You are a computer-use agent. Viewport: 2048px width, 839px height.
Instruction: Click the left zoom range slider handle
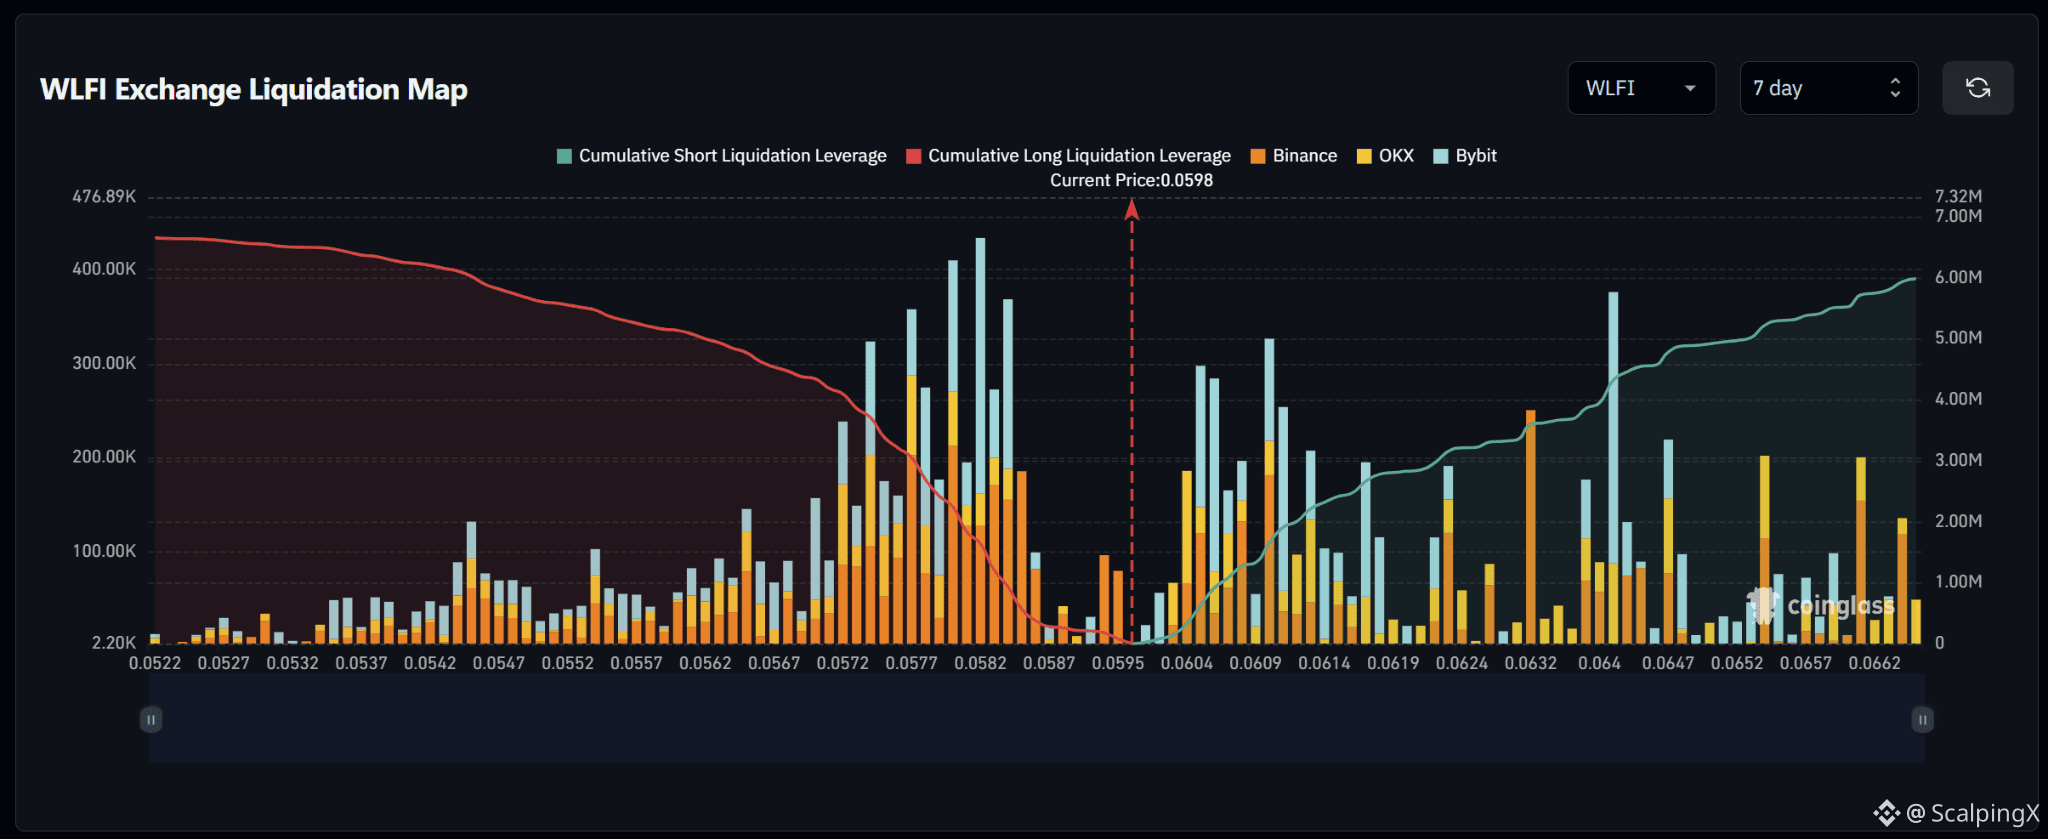pyautogui.click(x=151, y=719)
